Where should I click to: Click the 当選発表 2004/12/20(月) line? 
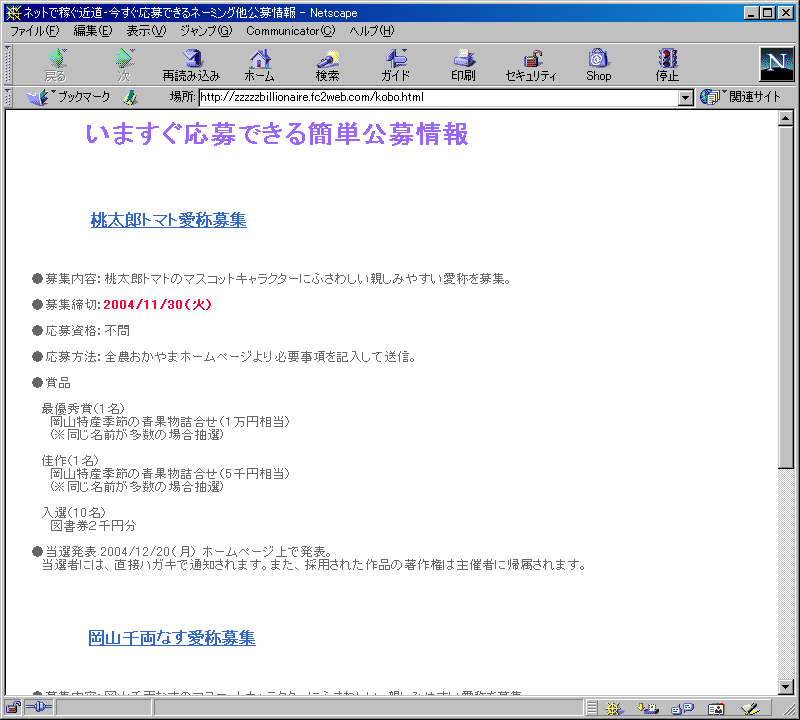tap(183, 552)
